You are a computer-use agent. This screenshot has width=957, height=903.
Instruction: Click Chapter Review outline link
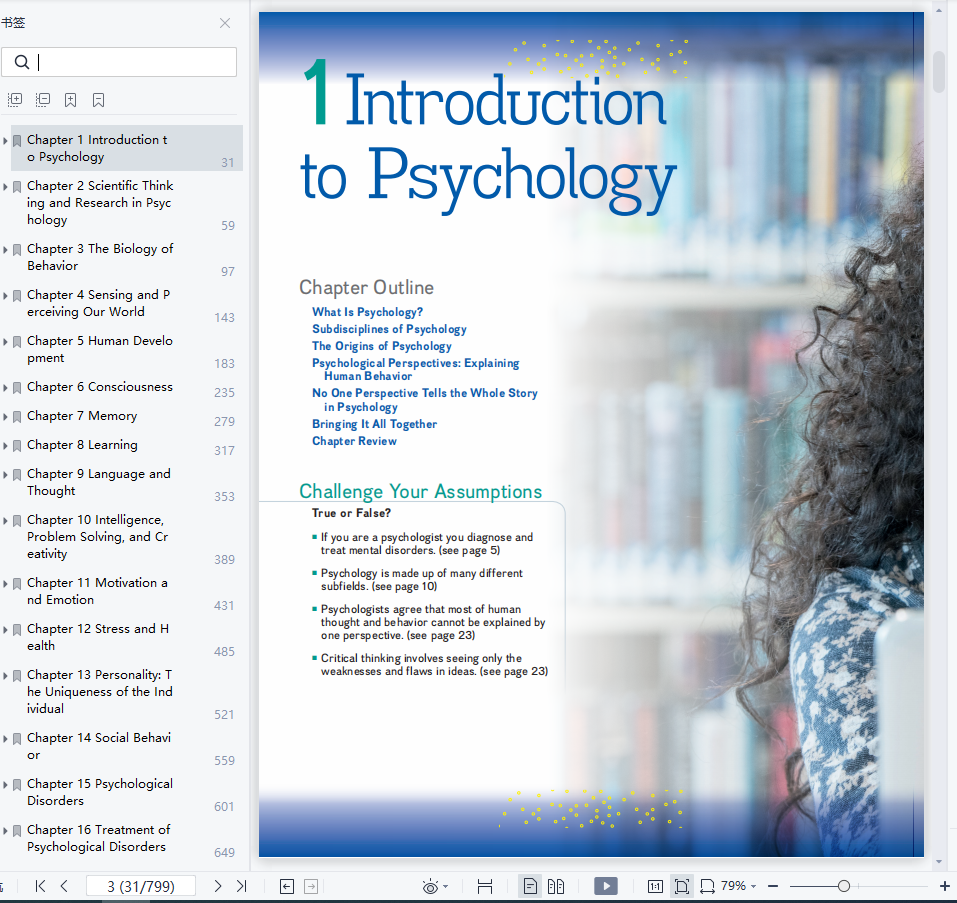pyautogui.click(x=354, y=441)
